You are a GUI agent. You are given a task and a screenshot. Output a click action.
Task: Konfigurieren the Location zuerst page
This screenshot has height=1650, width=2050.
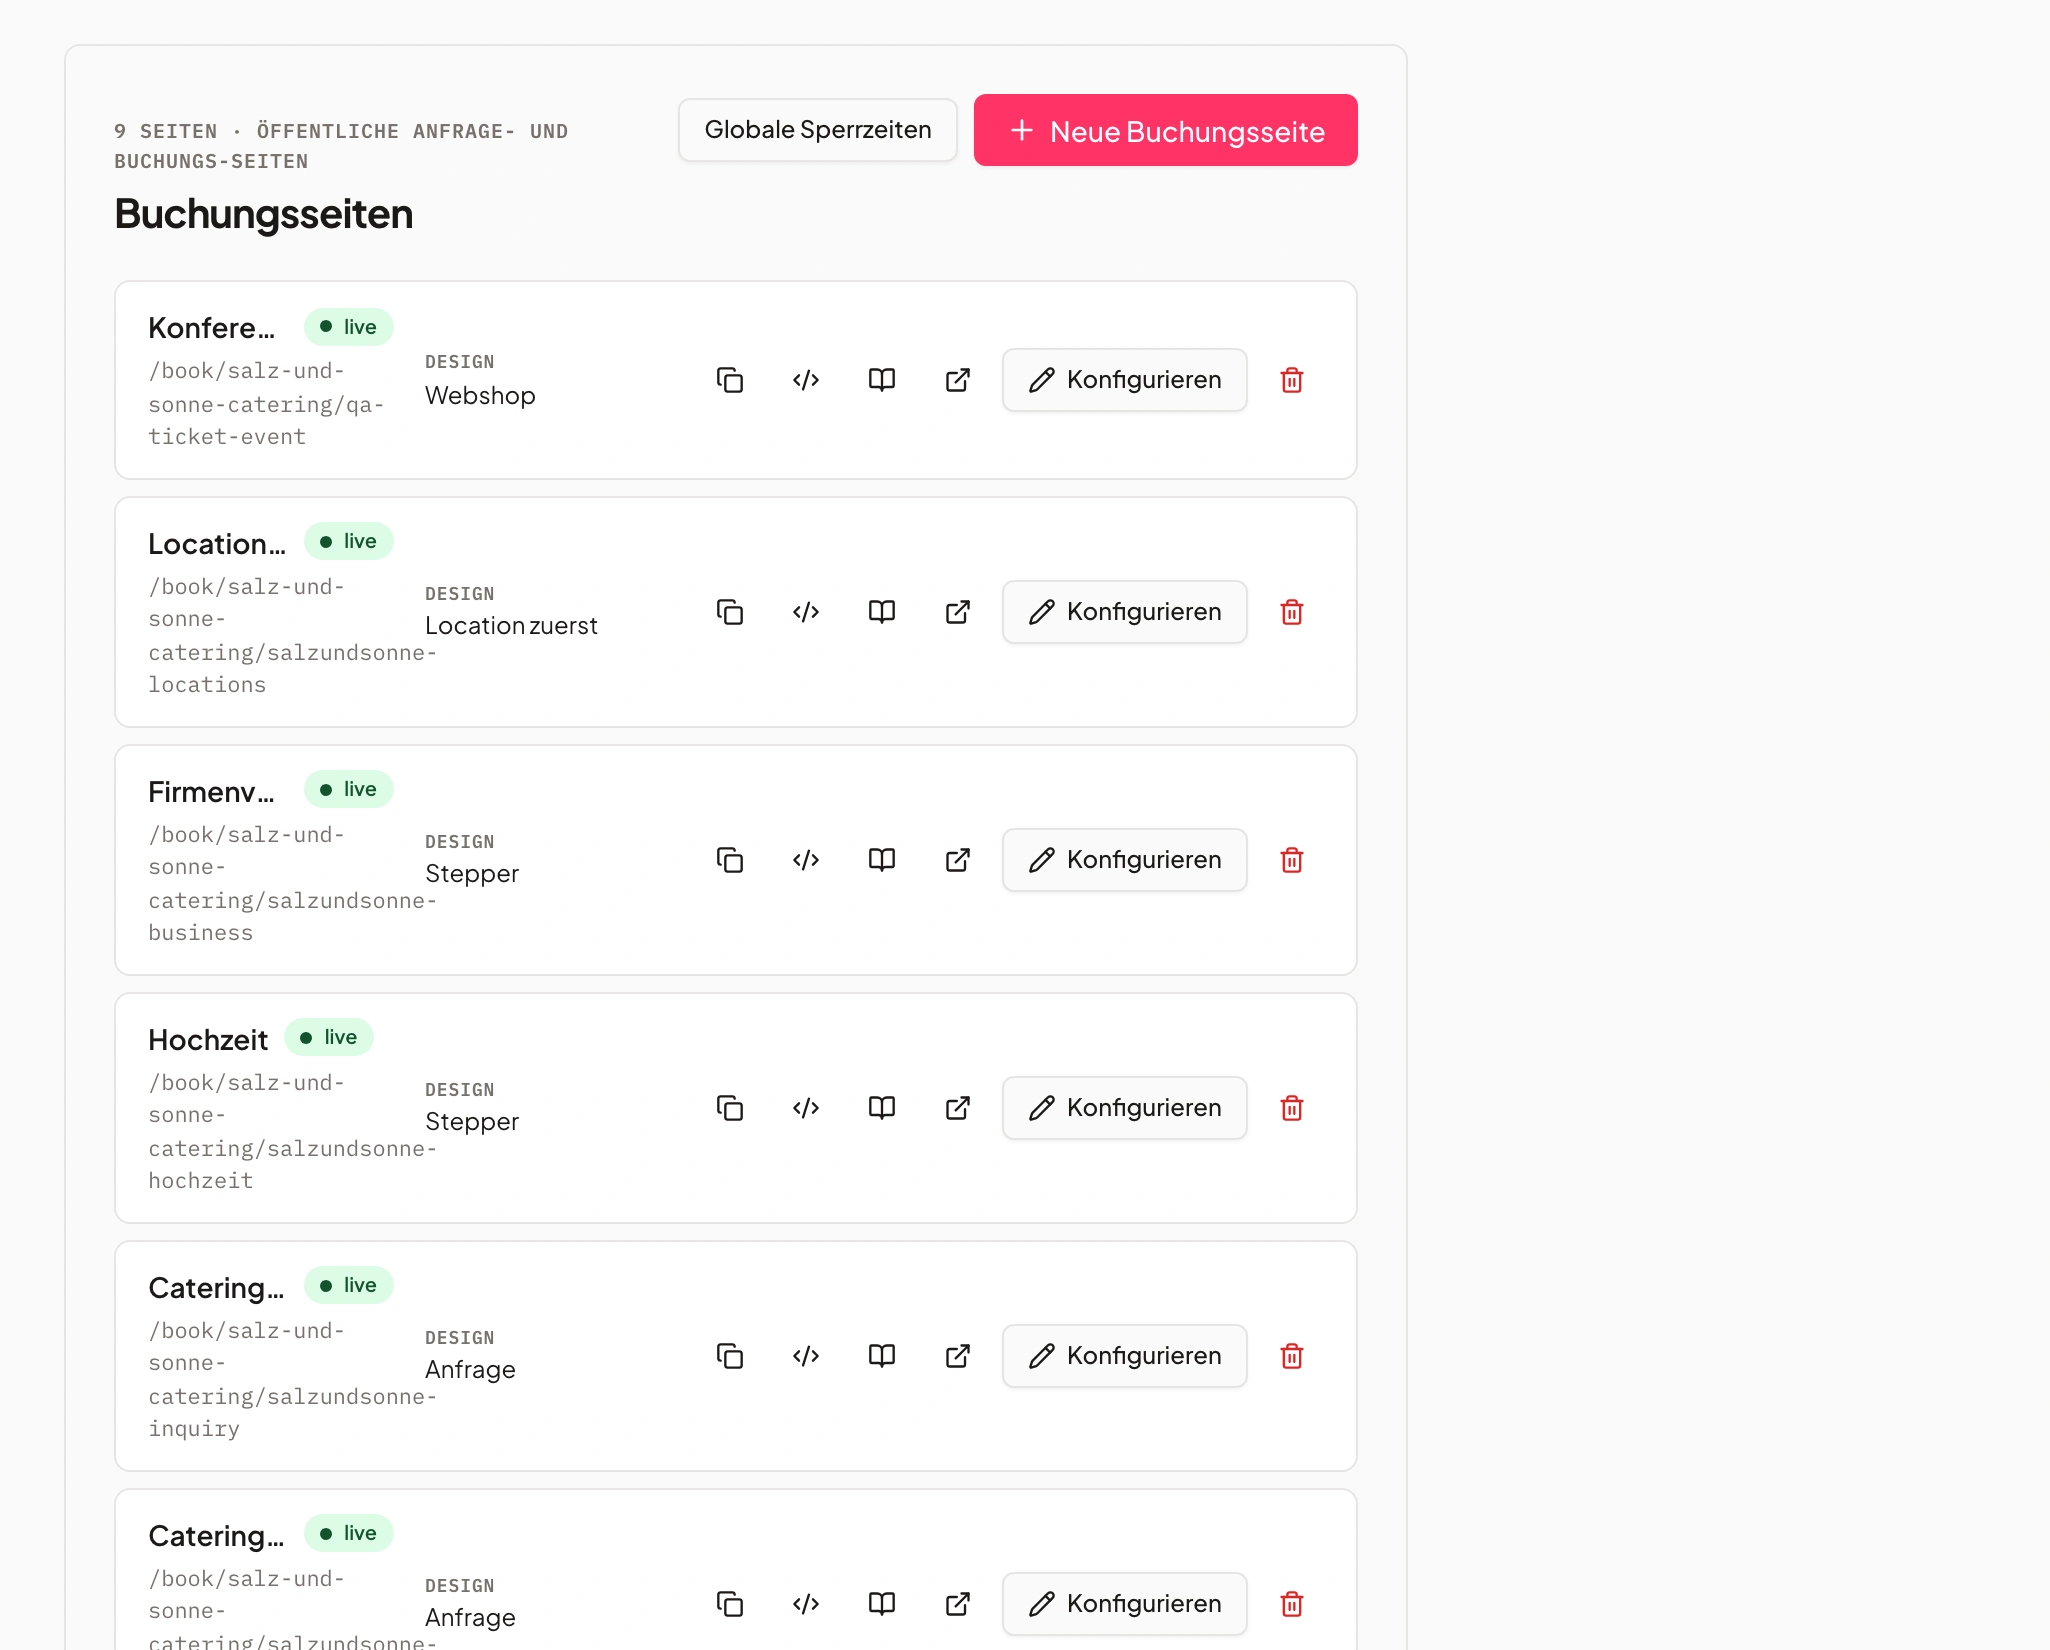click(1125, 612)
